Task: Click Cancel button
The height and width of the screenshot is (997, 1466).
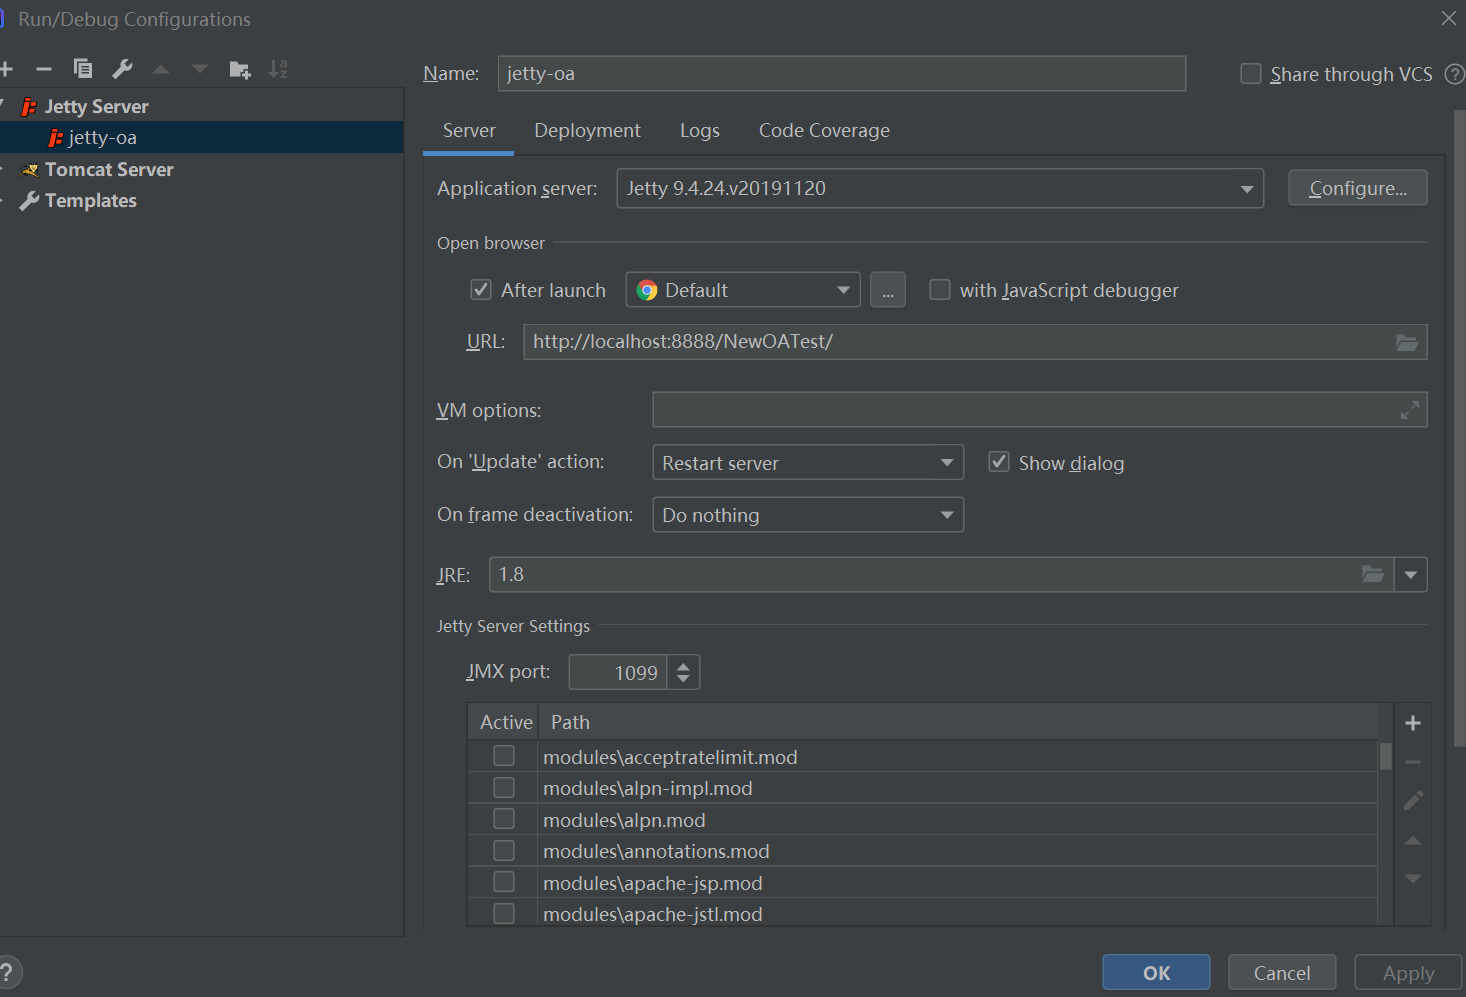Action: point(1282,973)
